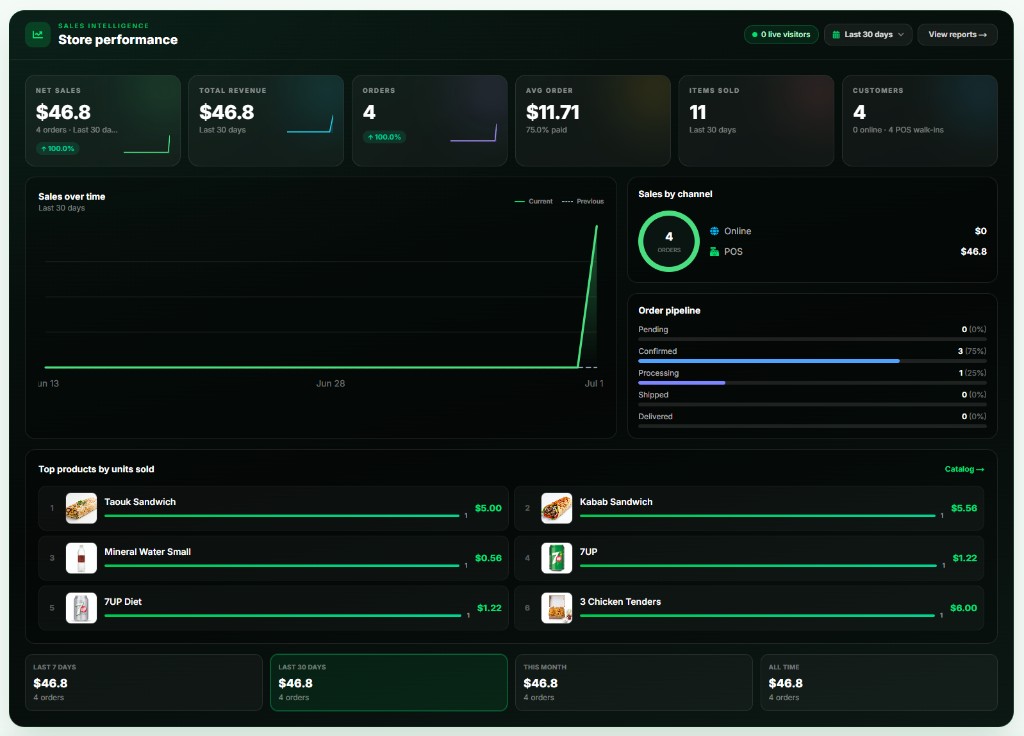This screenshot has width=1024, height=736.
Task: Click the 7UP Diet product name
Action: (x=123, y=602)
